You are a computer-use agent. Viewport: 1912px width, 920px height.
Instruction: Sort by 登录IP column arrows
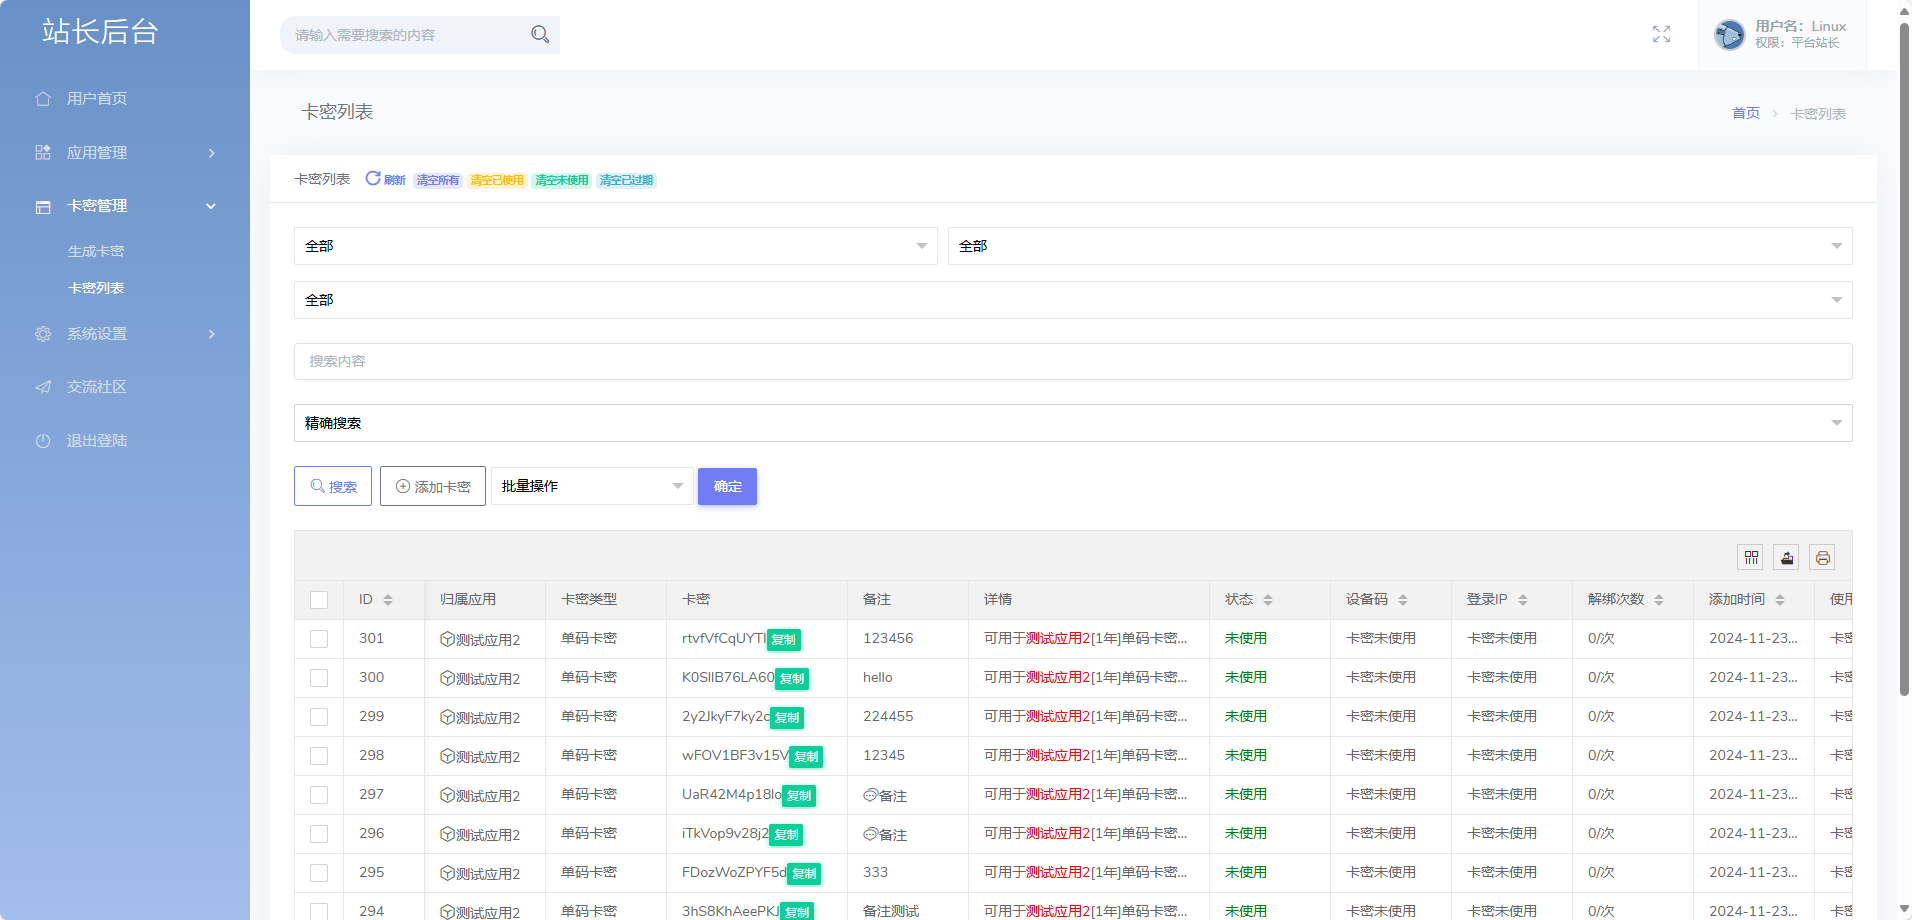click(x=1523, y=600)
